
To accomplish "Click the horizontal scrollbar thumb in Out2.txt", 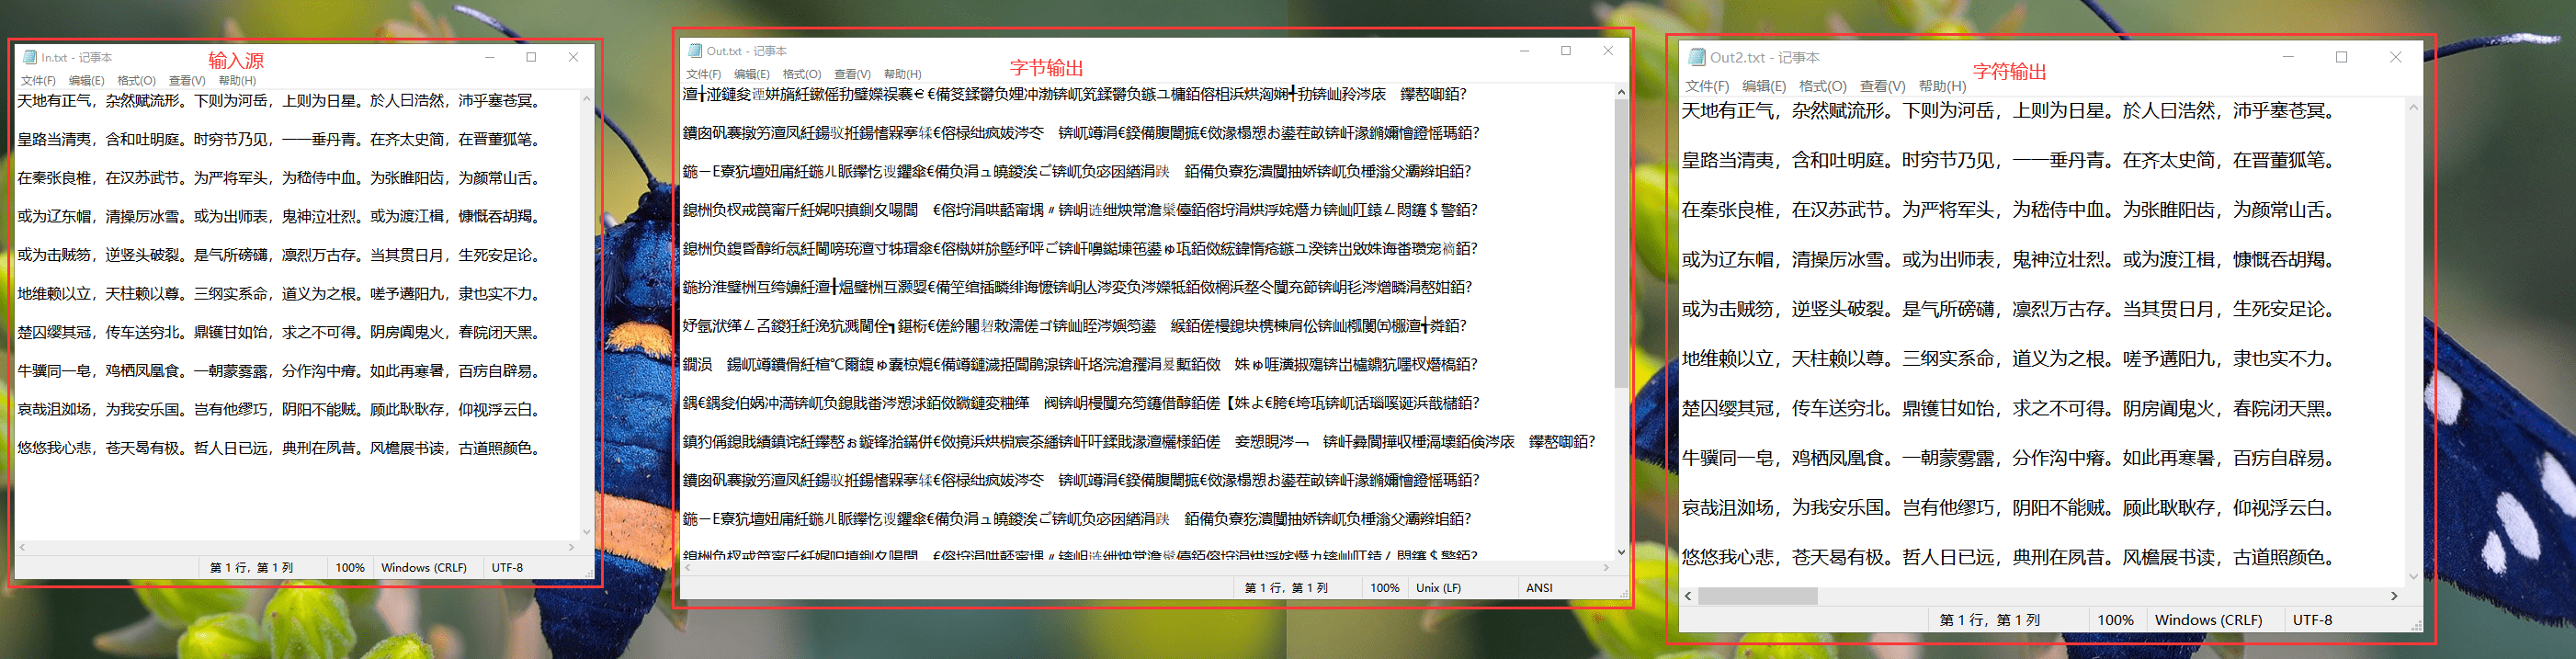I will click(1757, 596).
